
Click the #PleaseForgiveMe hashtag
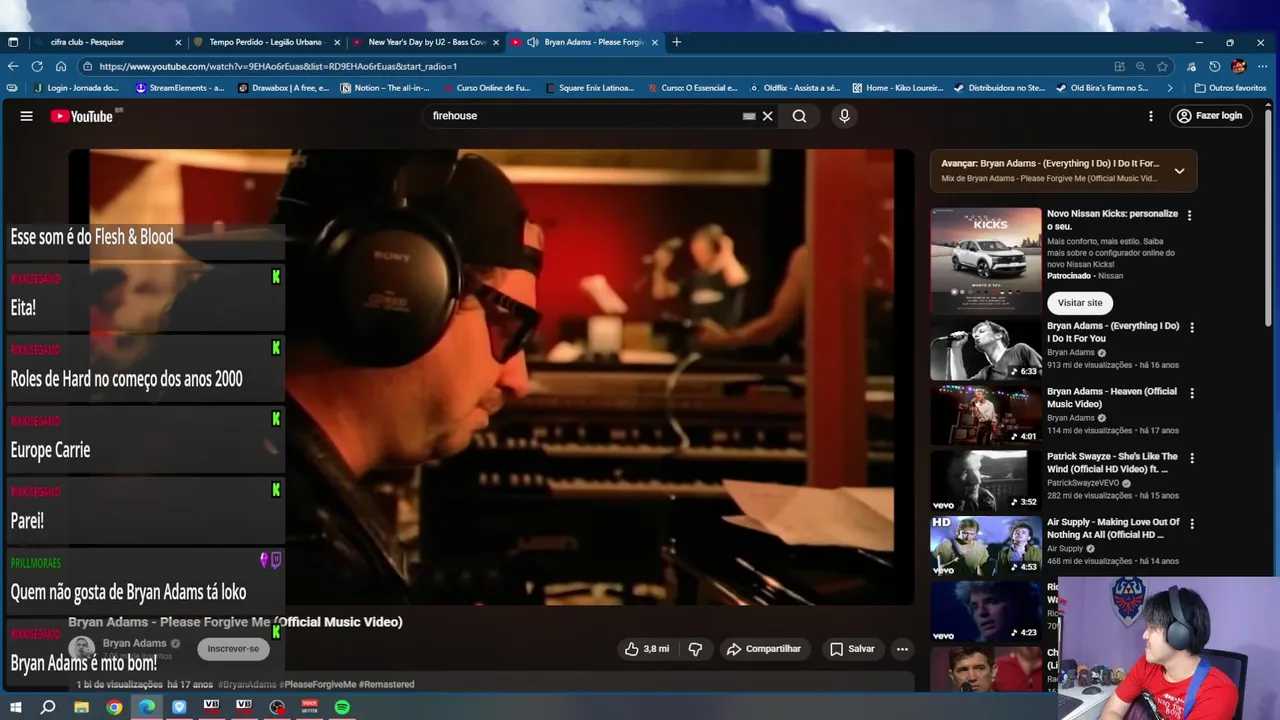[x=318, y=685]
